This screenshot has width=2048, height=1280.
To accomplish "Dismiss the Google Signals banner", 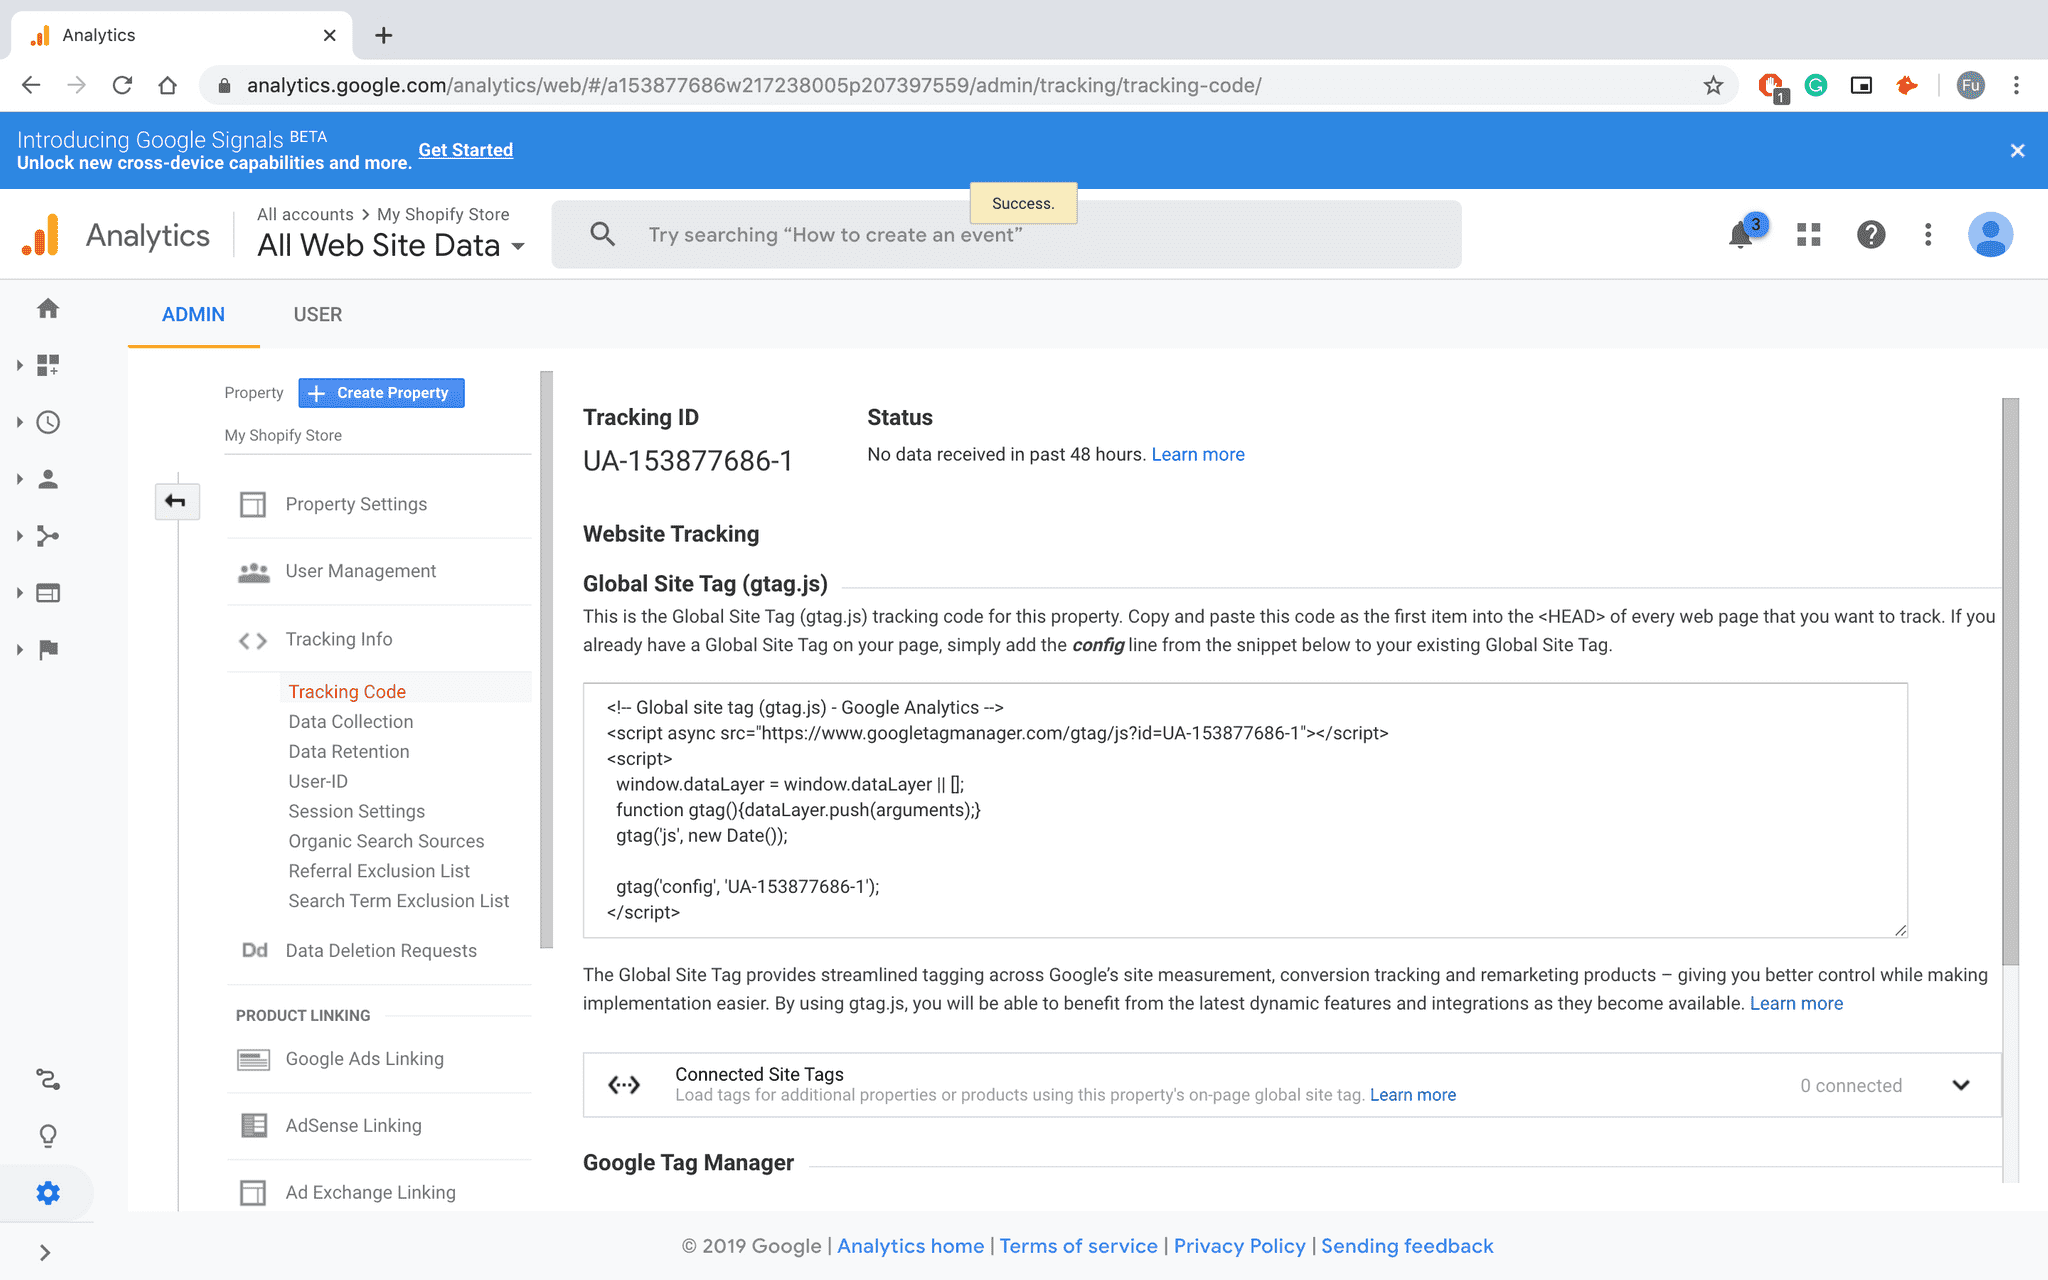I will click(2017, 150).
